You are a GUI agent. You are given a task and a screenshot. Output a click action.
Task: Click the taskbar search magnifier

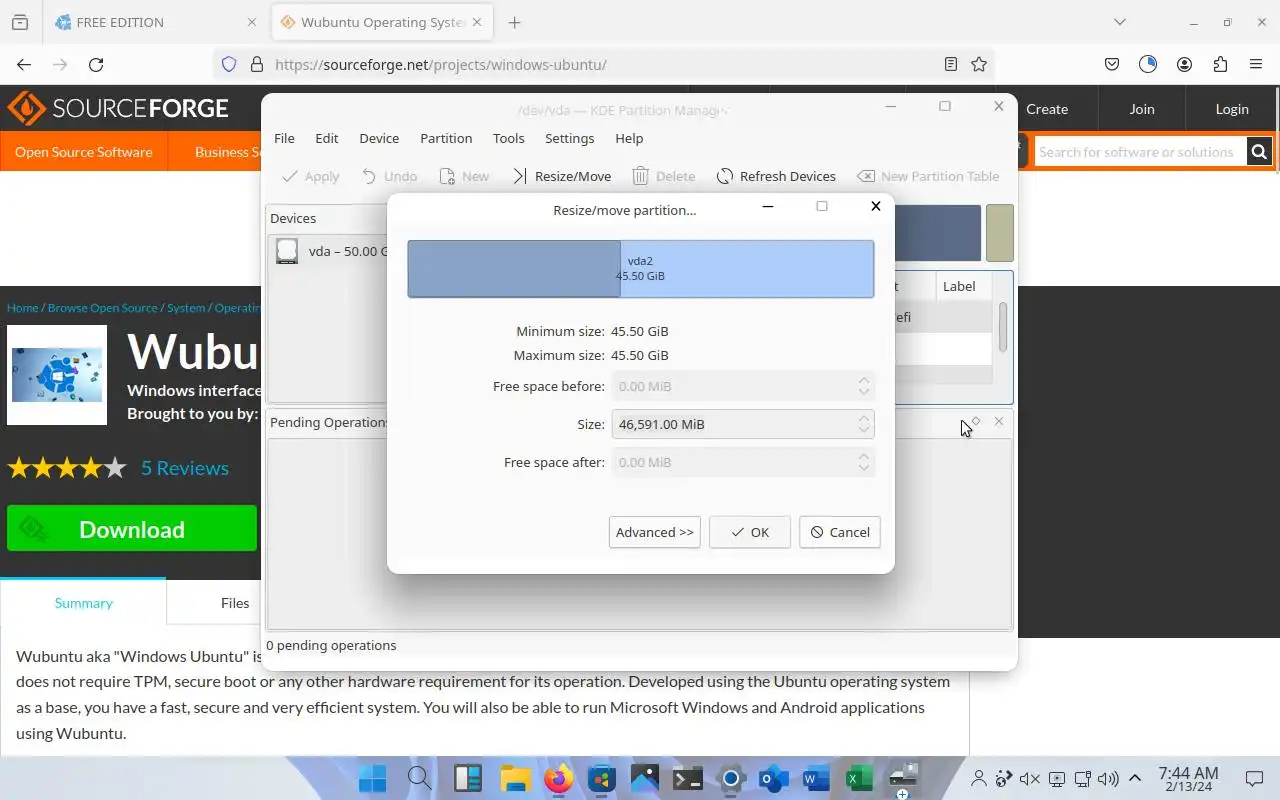[420, 778]
